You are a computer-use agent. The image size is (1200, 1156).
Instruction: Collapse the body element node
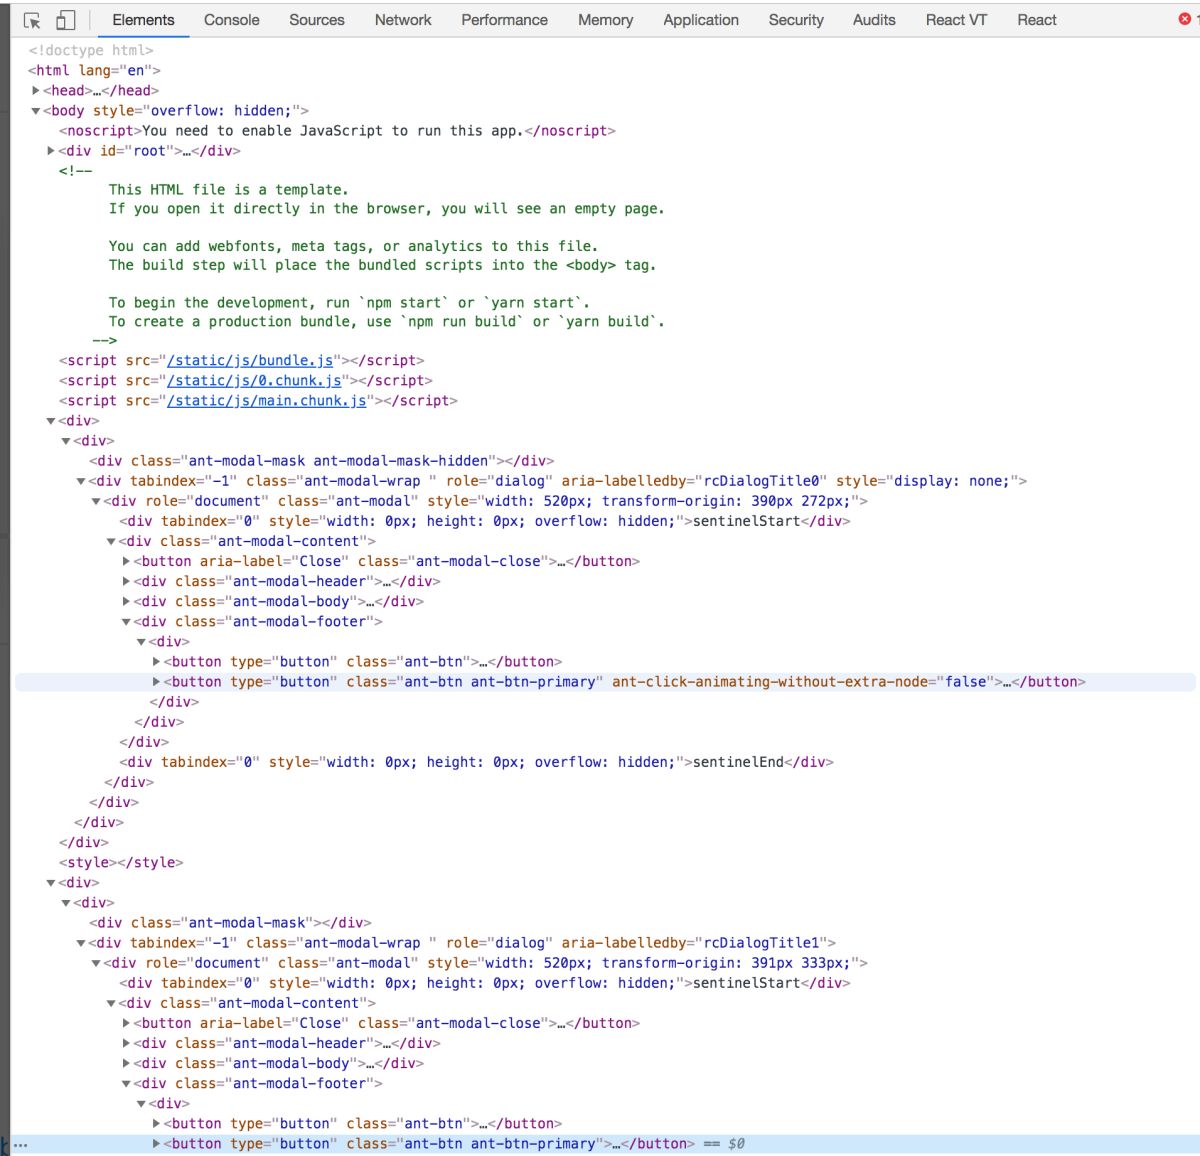(36, 111)
